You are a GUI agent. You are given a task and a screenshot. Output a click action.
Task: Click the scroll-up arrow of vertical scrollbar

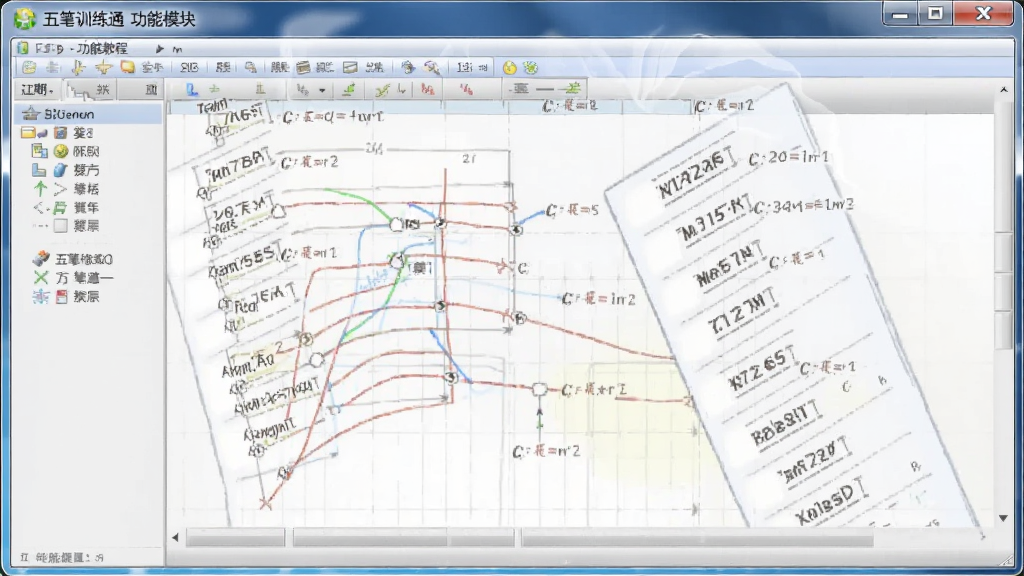point(1004,89)
